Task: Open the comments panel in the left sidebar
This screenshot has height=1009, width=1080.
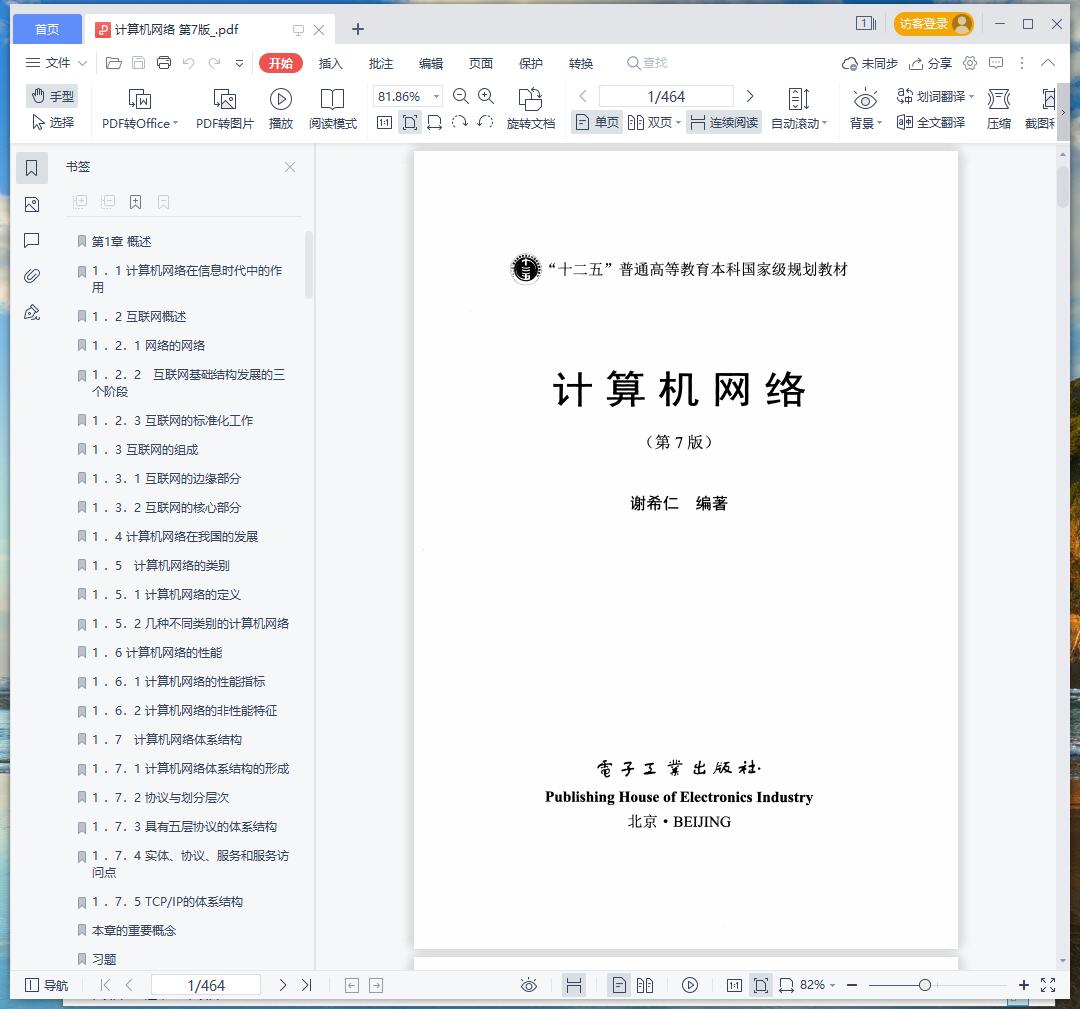Action: (32, 240)
